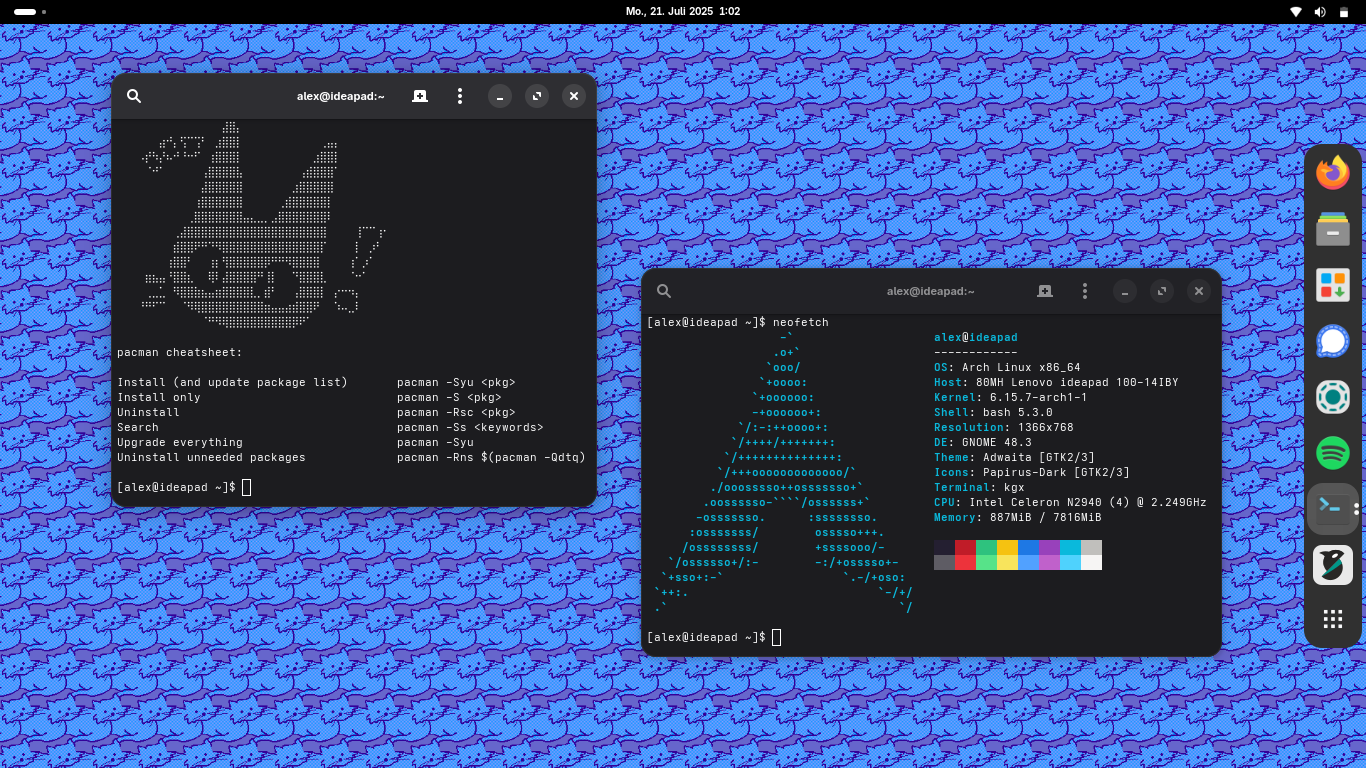Click the 'Upgrade everything' text

click(180, 442)
